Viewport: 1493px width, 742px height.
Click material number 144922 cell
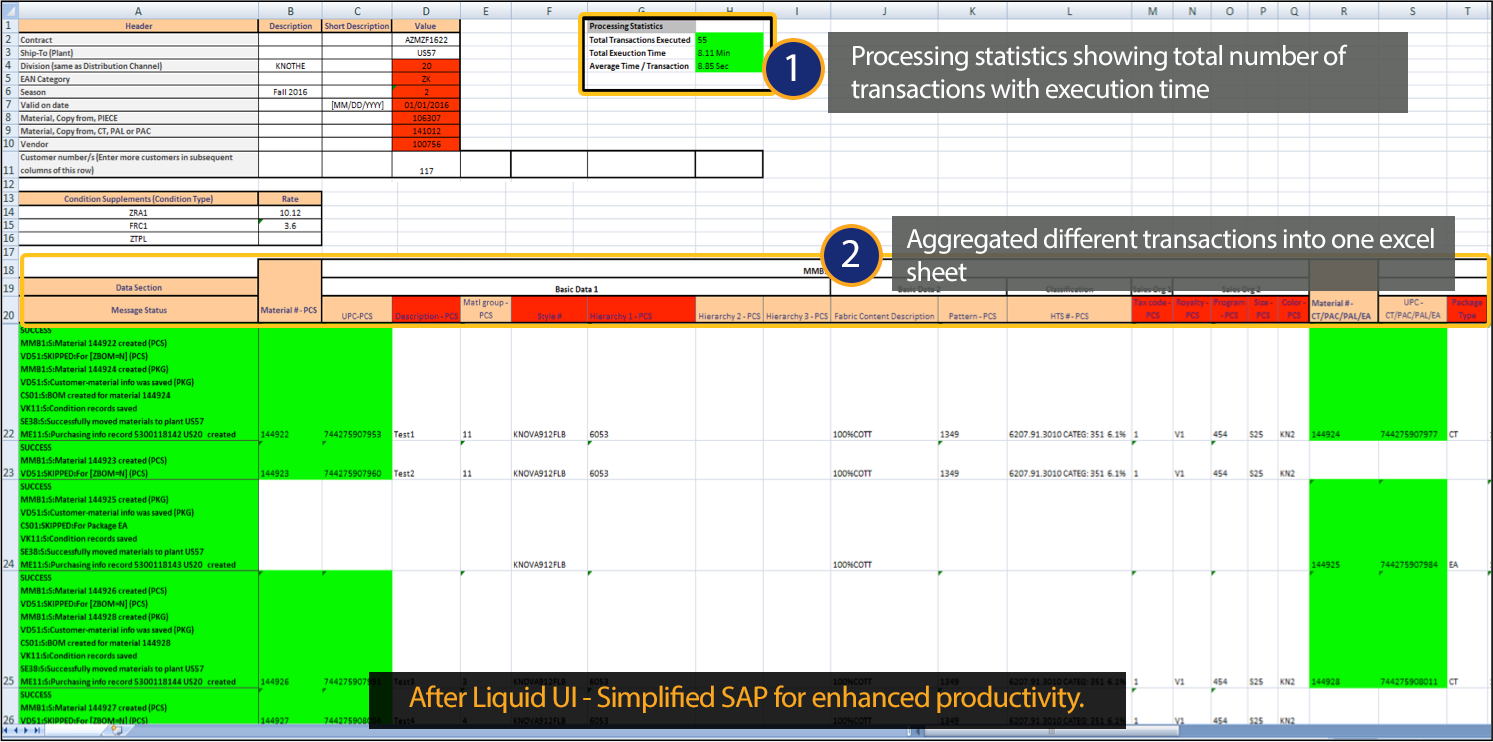point(290,435)
